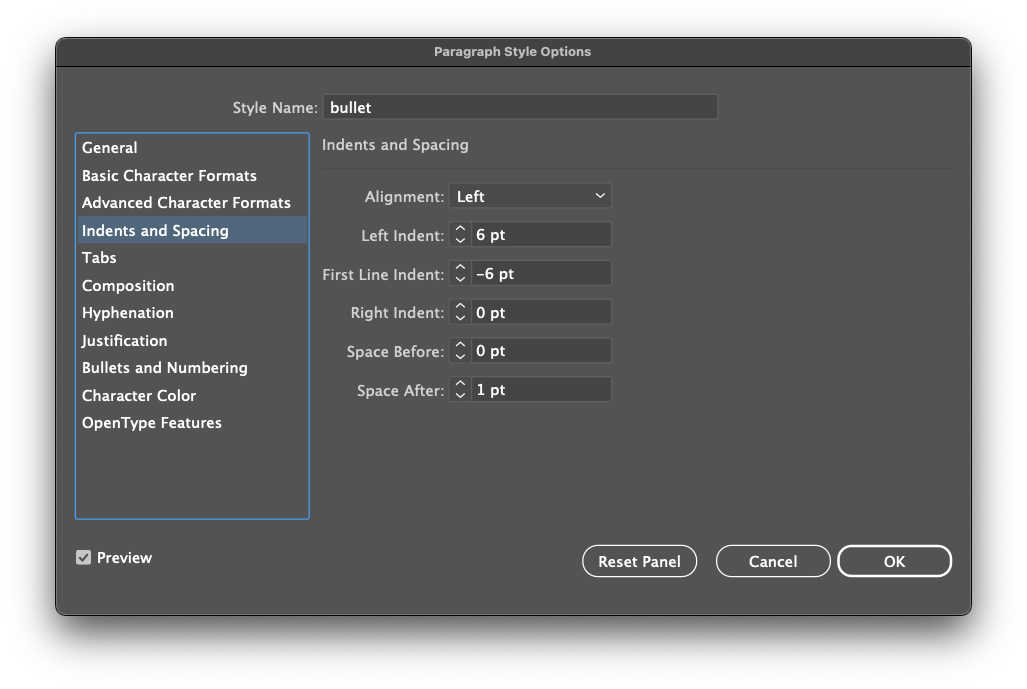Decrease First Line Indent with the down stepper
The height and width of the screenshot is (689, 1027).
pyautogui.click(x=460, y=277)
